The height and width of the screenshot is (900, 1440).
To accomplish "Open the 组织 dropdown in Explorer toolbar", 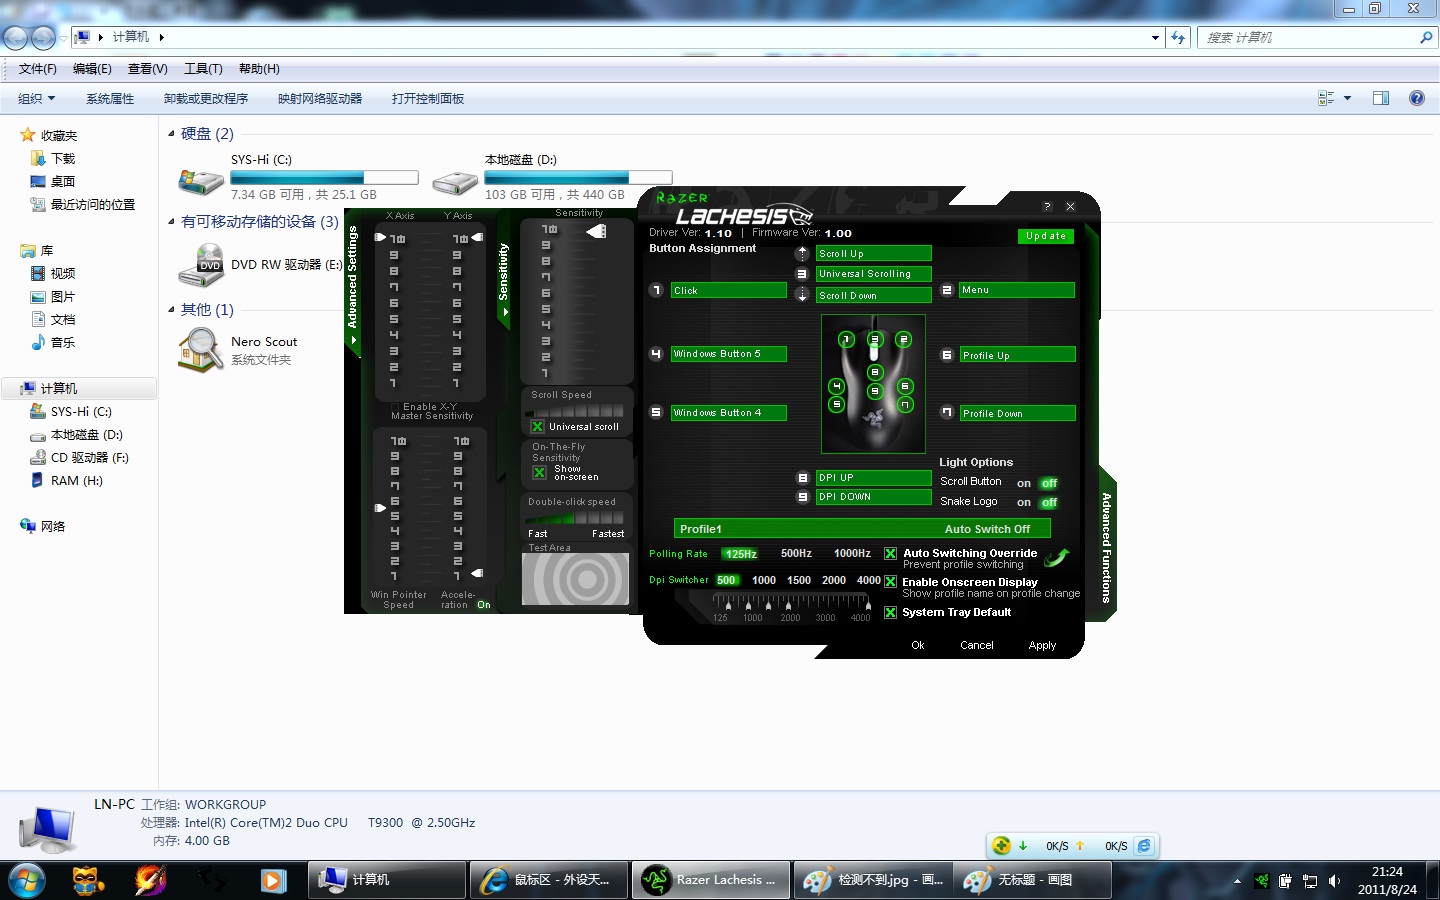I will [36, 98].
